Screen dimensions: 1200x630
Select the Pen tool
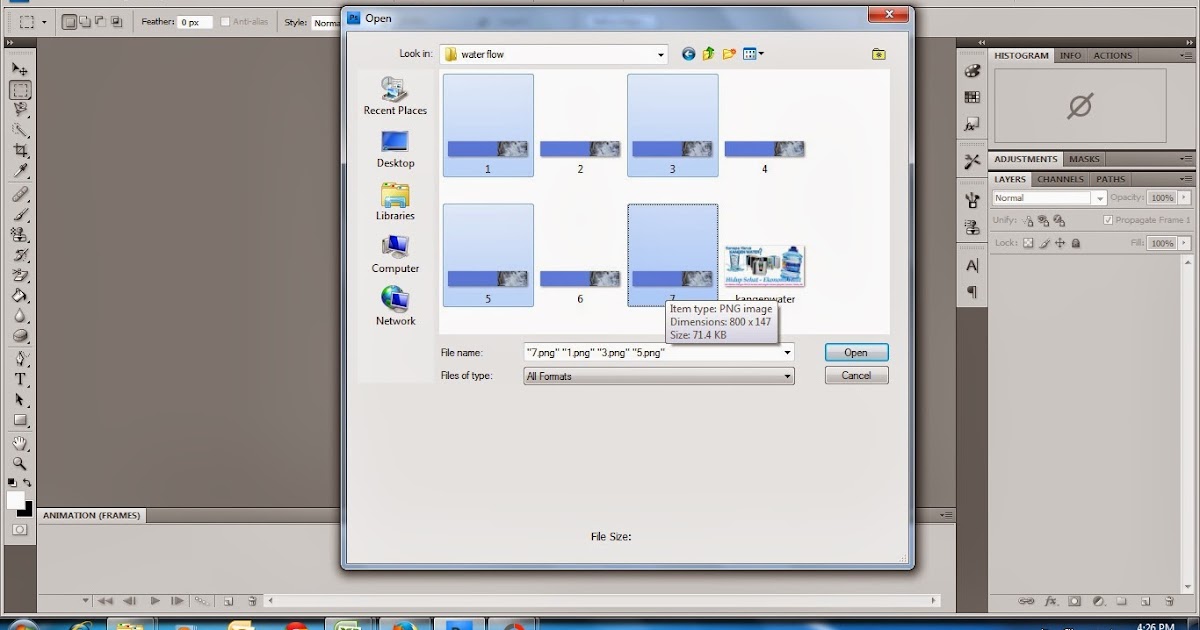coord(20,359)
